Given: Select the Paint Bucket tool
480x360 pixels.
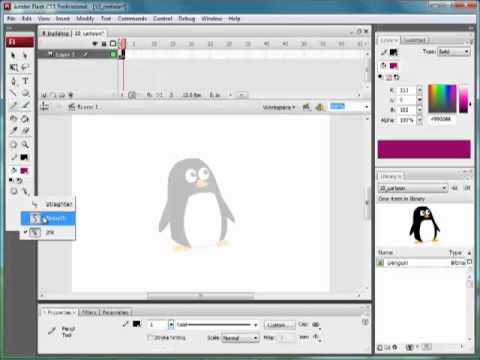Looking at the screenshot, I should tap(25, 119).
